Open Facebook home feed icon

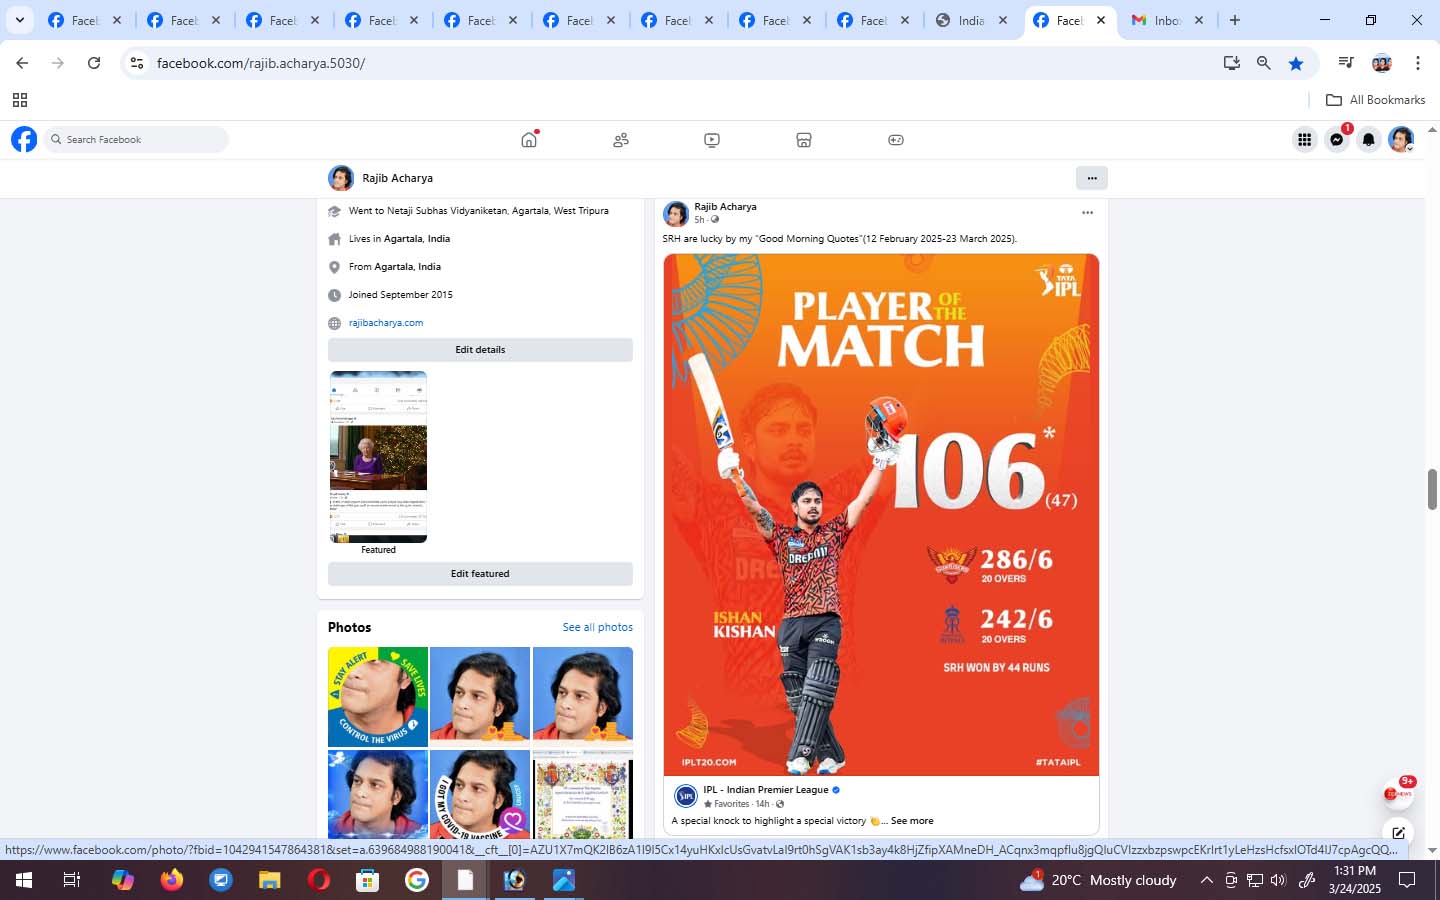pyautogui.click(x=529, y=140)
